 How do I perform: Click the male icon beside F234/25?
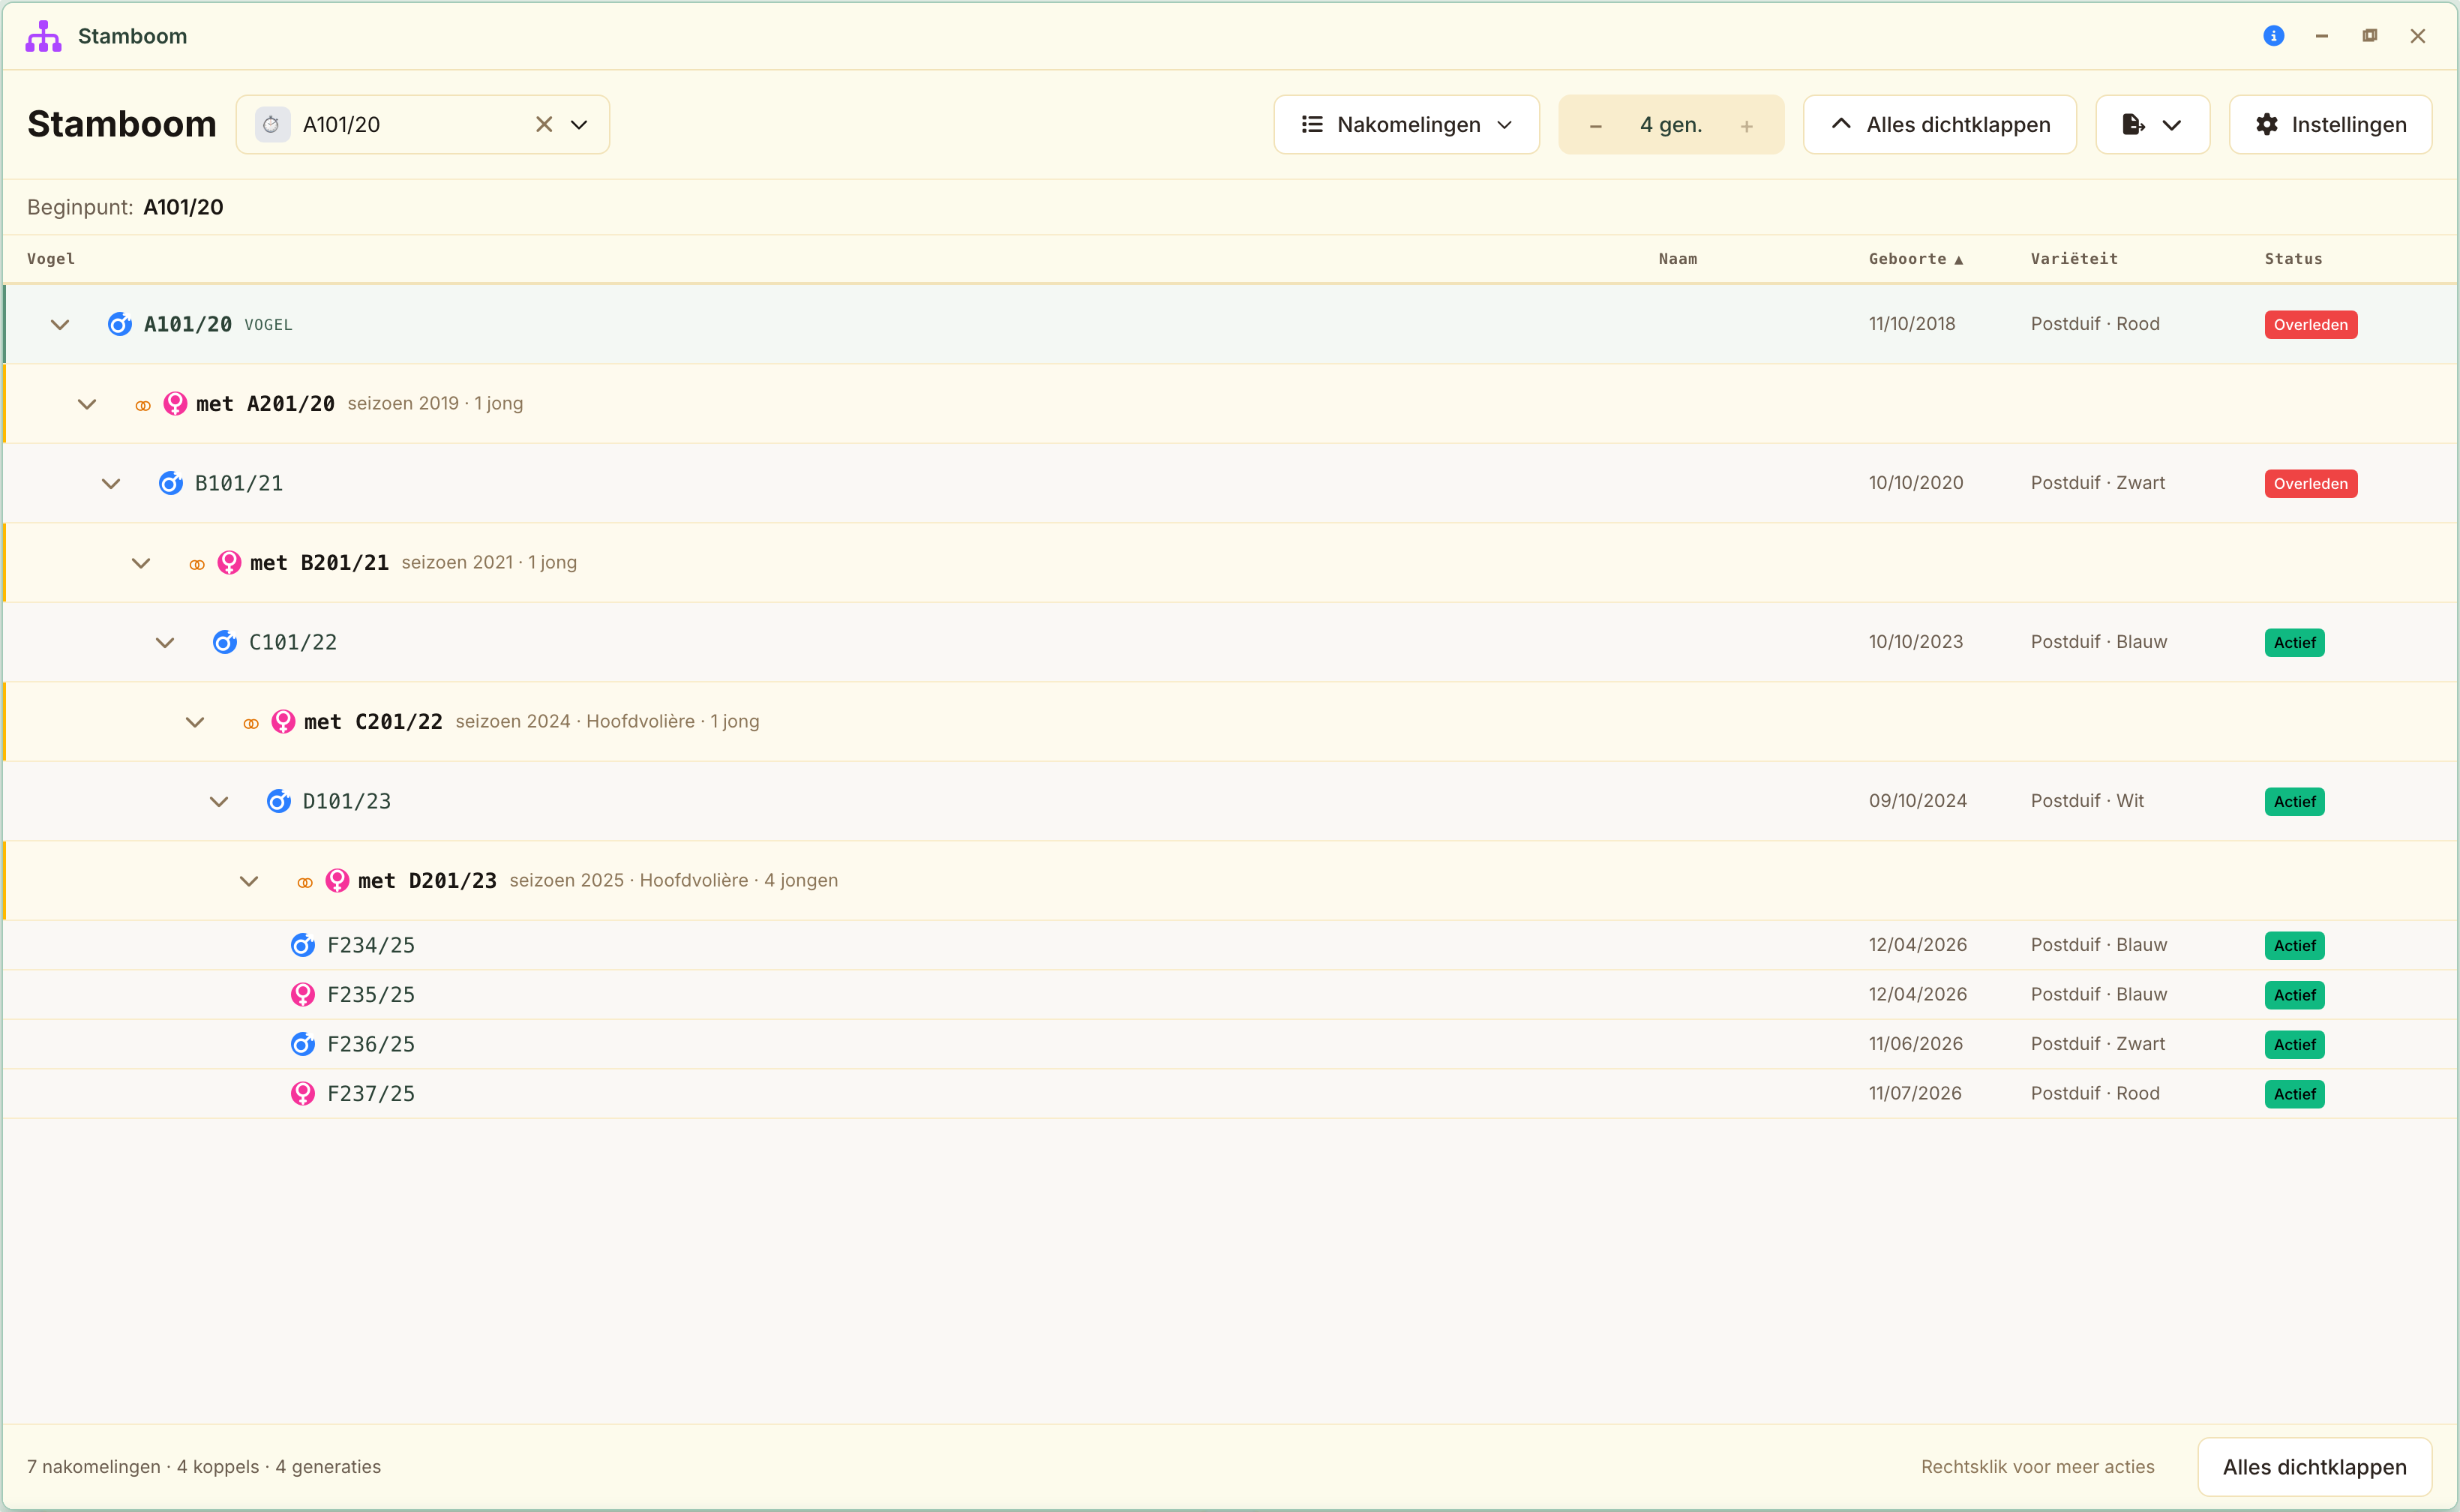(303, 945)
